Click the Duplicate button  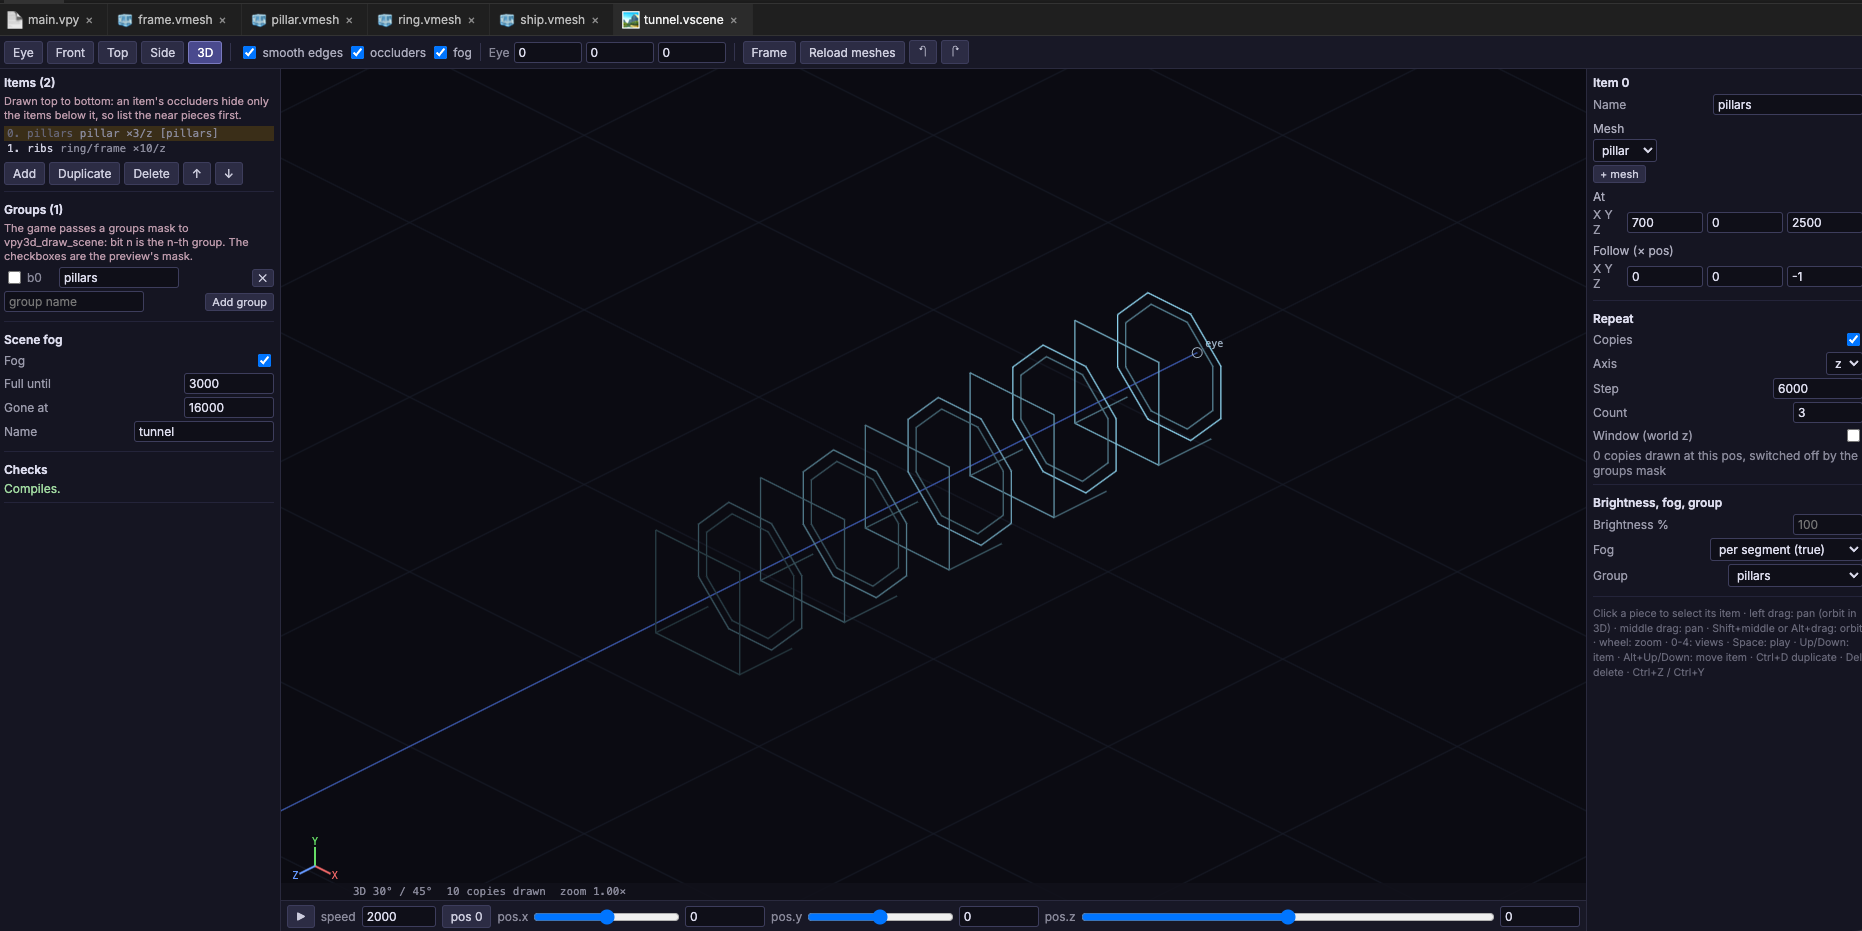point(85,174)
